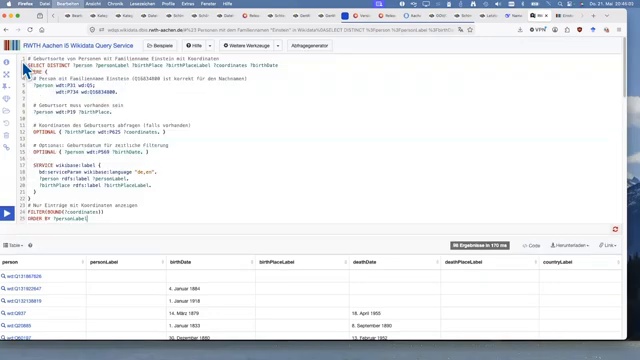Go back with the browser back arrow
This screenshot has height=360, width=640.
[6, 30]
